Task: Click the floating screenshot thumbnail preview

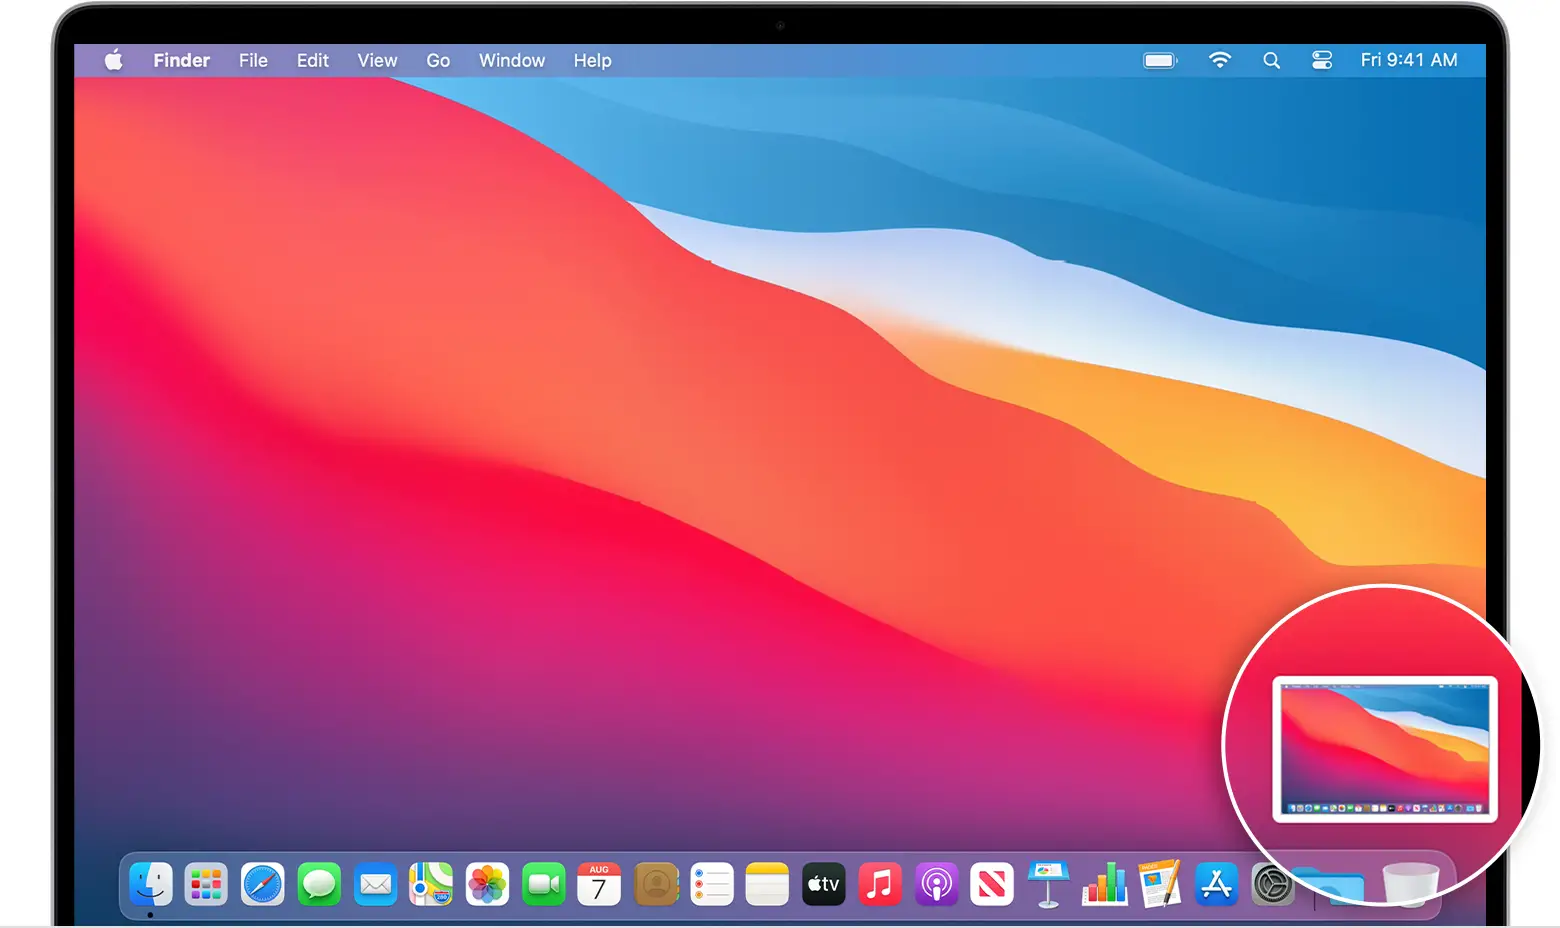Action: click(x=1384, y=749)
